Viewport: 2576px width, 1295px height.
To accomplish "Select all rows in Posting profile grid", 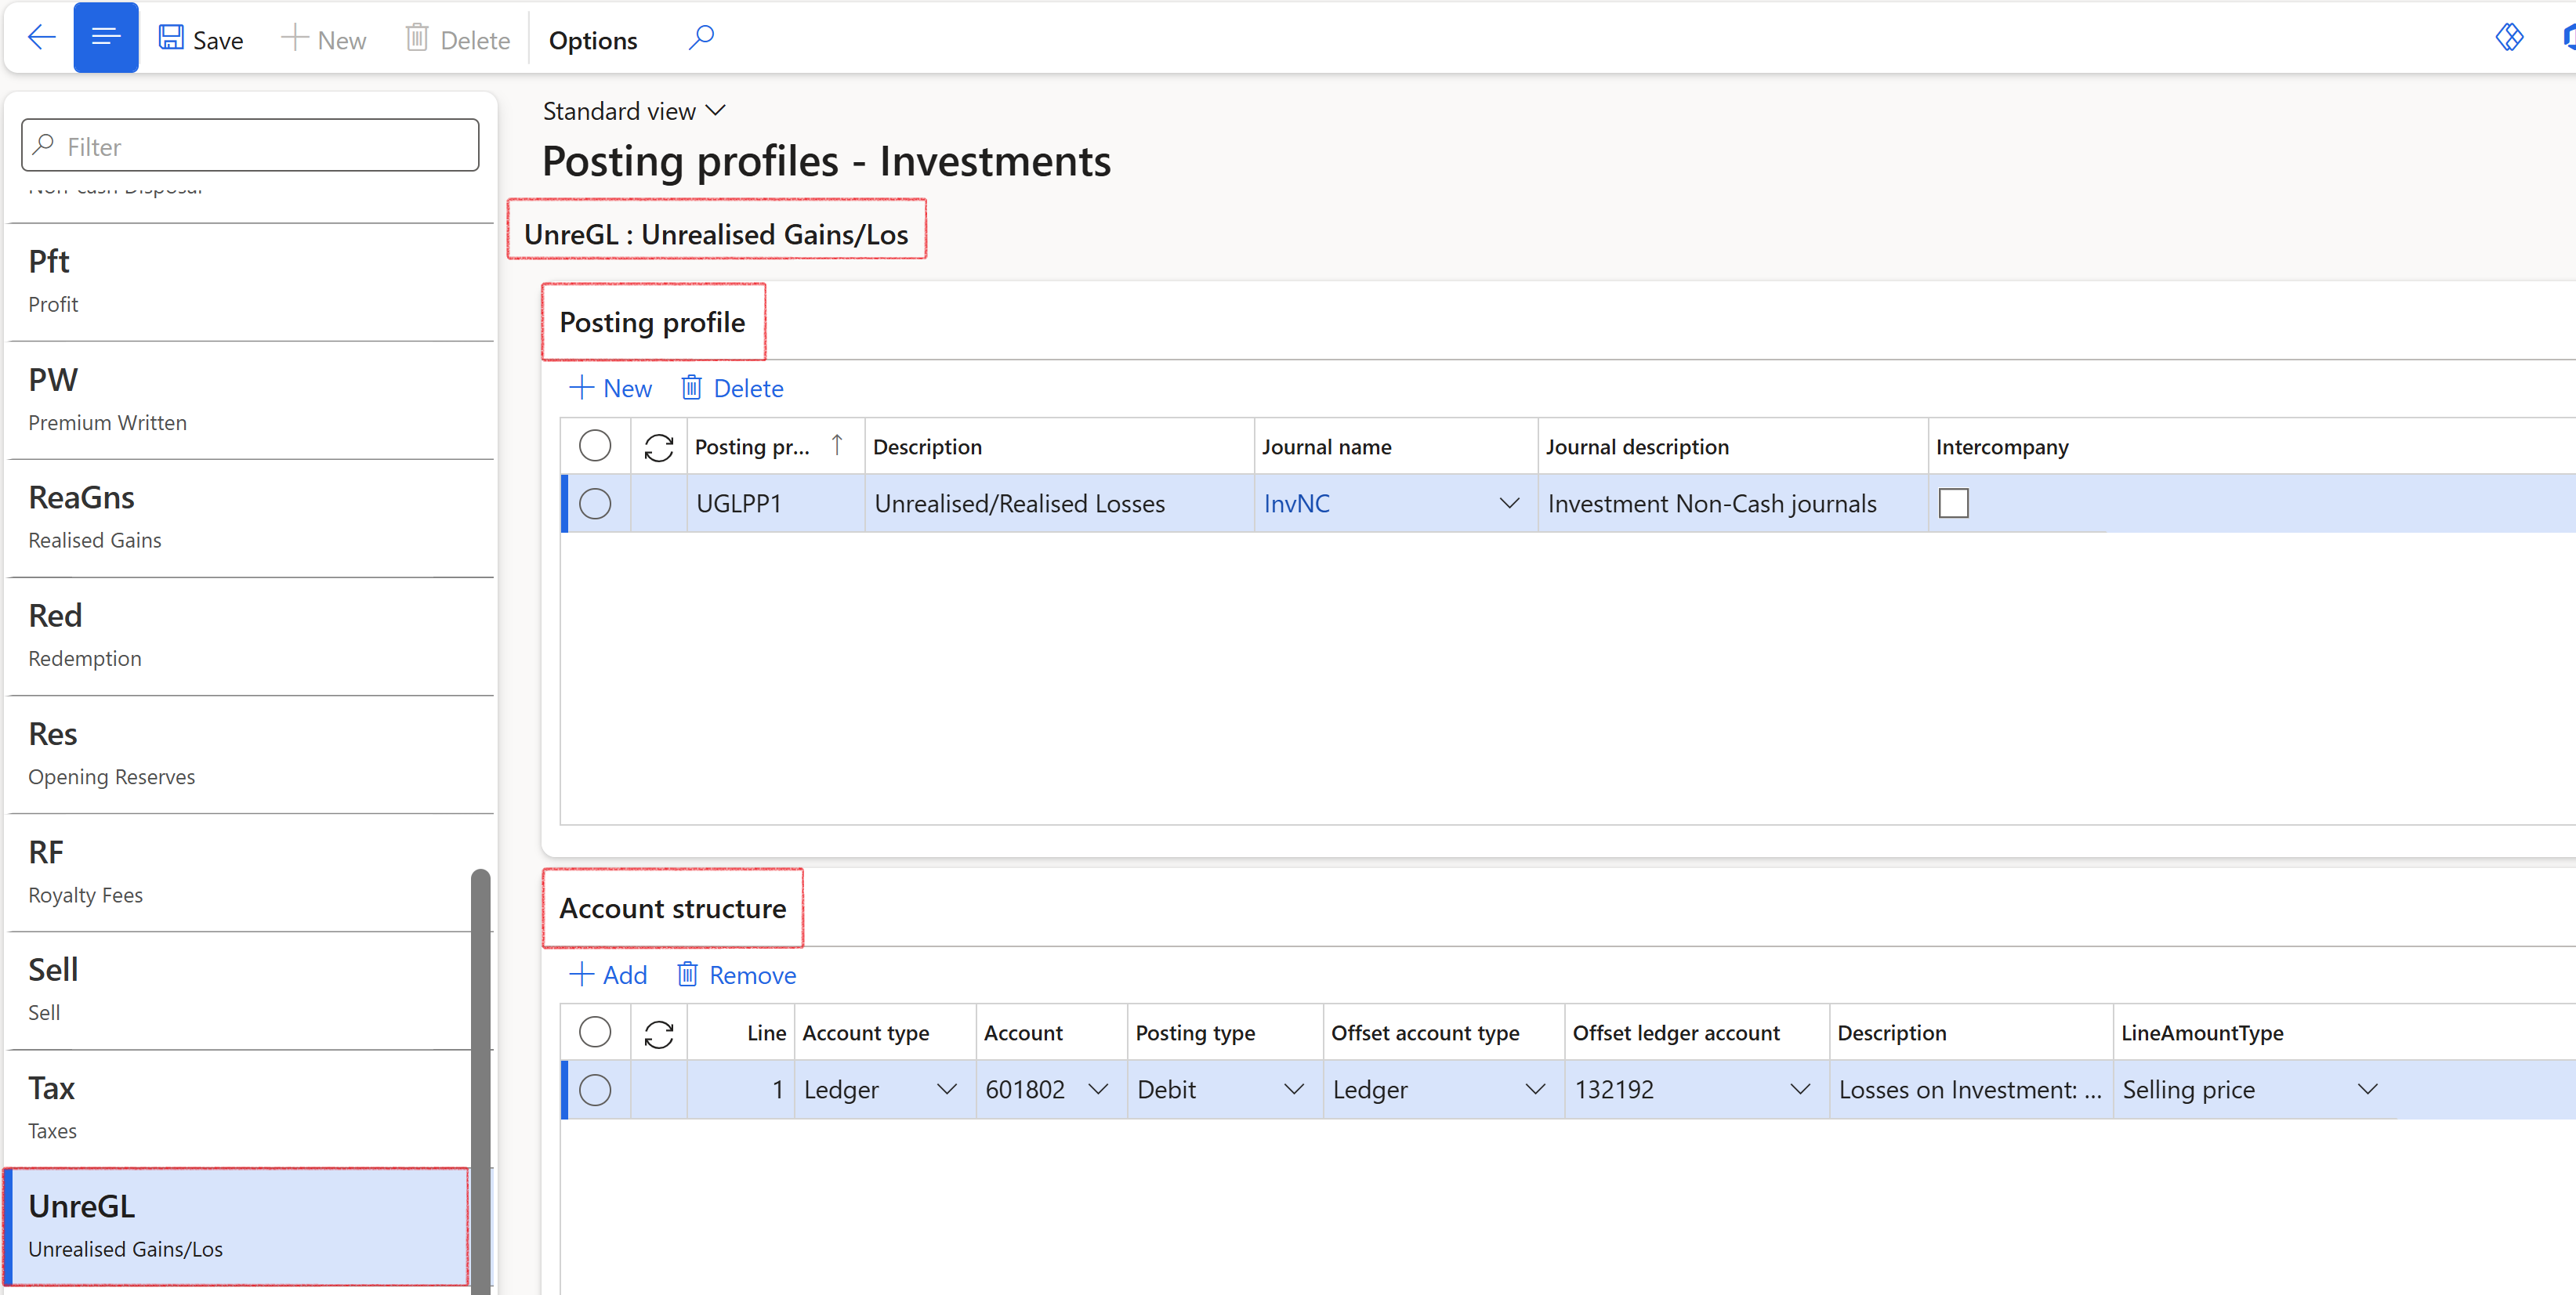I will (595, 445).
